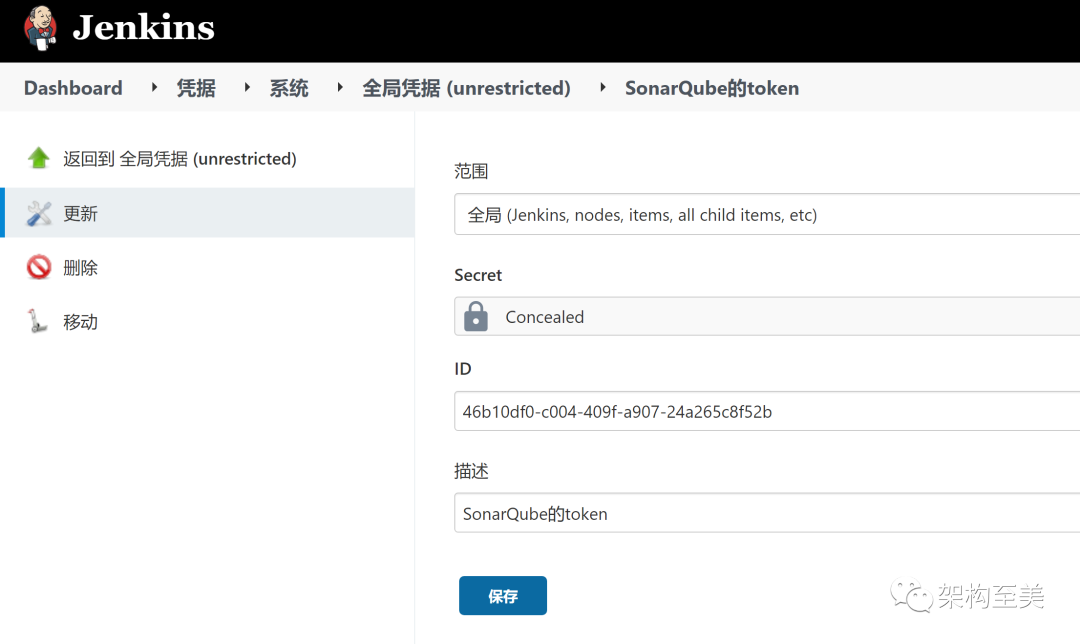Select 删除 in the side menu
Viewport: 1080px width, 644px height.
[x=81, y=267]
